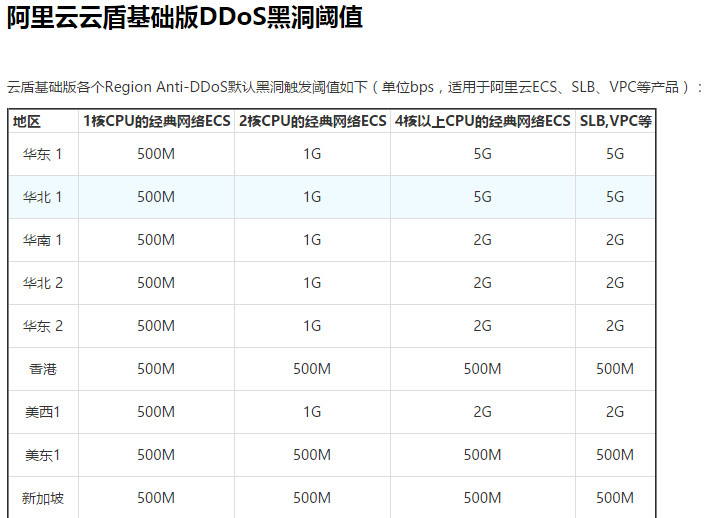Select 5G under 4核以上CPU in 华北 1 row
Image resolution: width=714 pixels, height=518 pixels.
click(482, 197)
